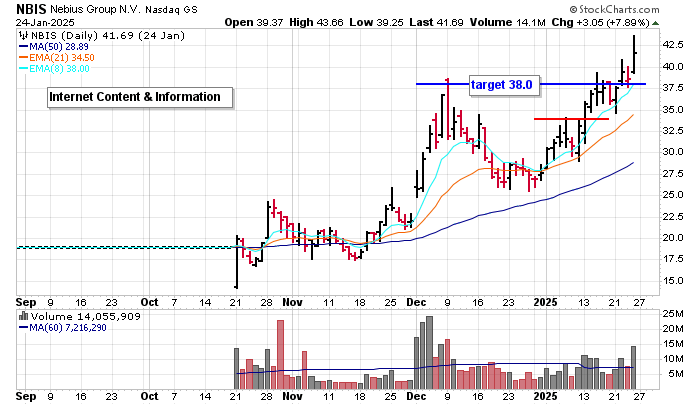The width and height of the screenshot is (700, 405).
Task: Click 28 on the volume panel date axis
Action: pos(267,397)
